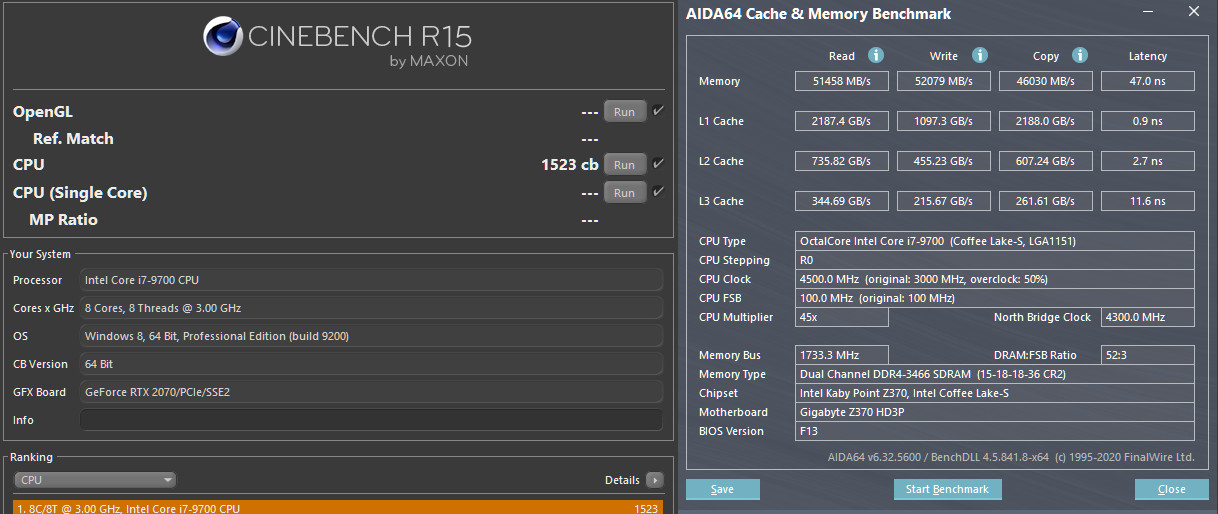
Task: Click the Cinebench sphere logo
Action: pos(222,38)
